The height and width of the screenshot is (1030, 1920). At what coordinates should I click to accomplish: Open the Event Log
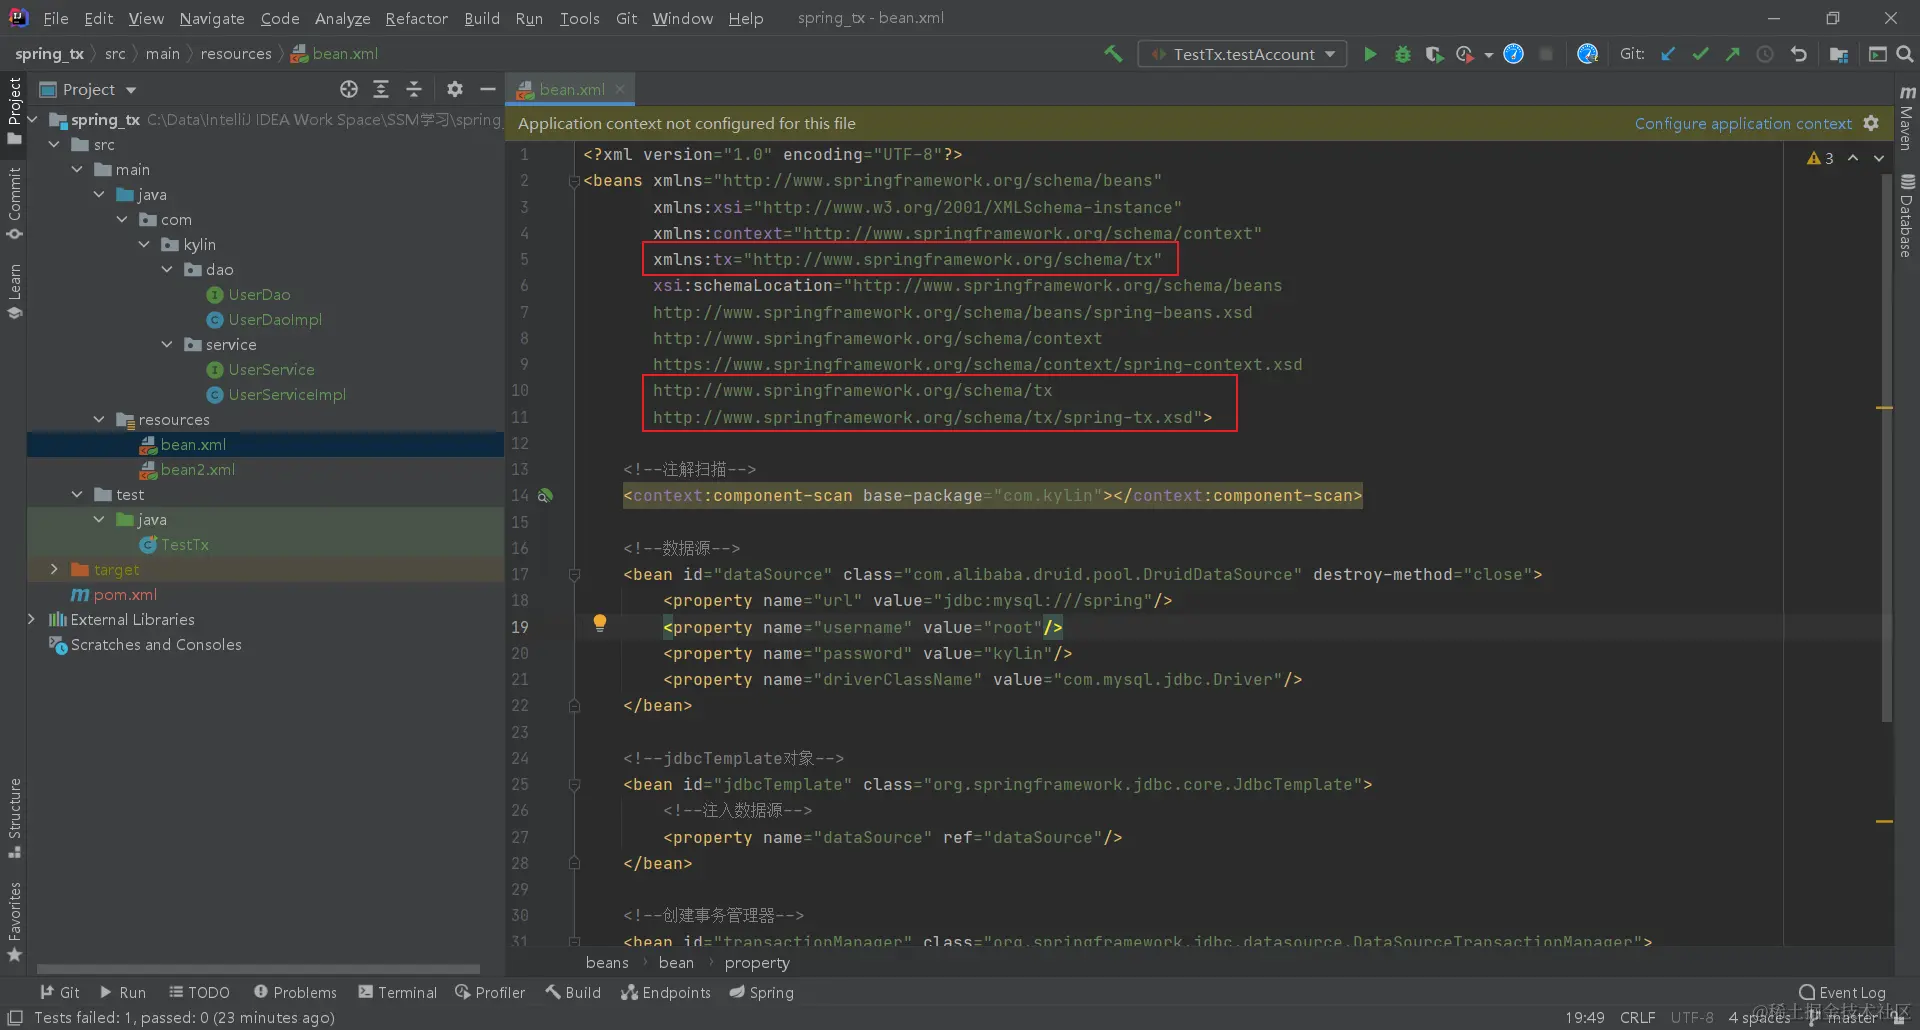click(x=1842, y=992)
